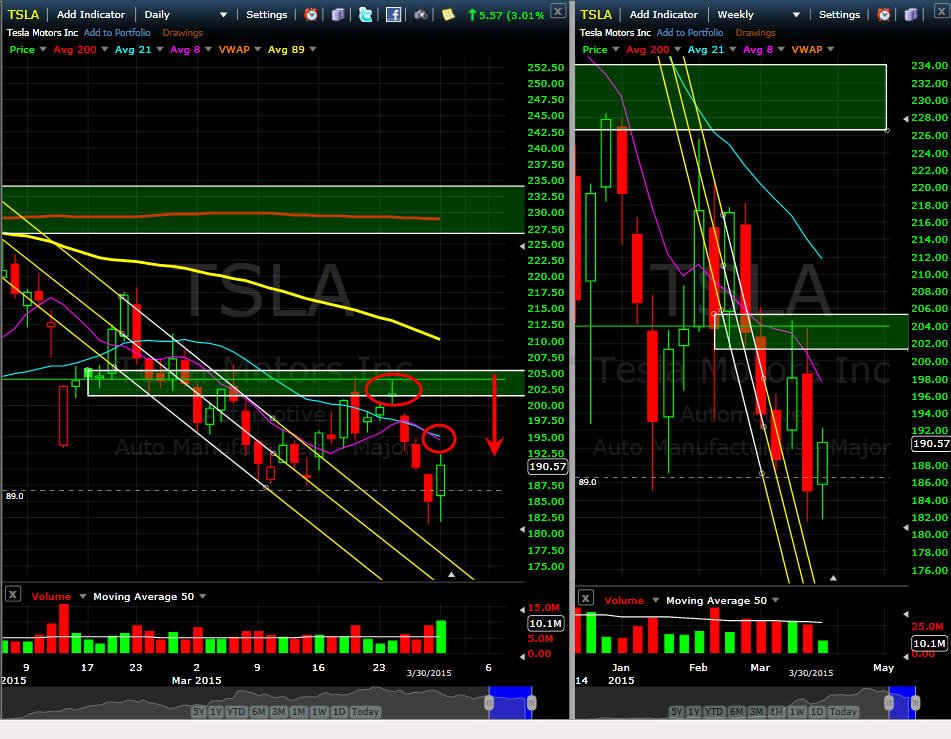
Task: Expand Moving Average 50 dropdown on Daily chart
Action: pyautogui.click(x=203, y=596)
